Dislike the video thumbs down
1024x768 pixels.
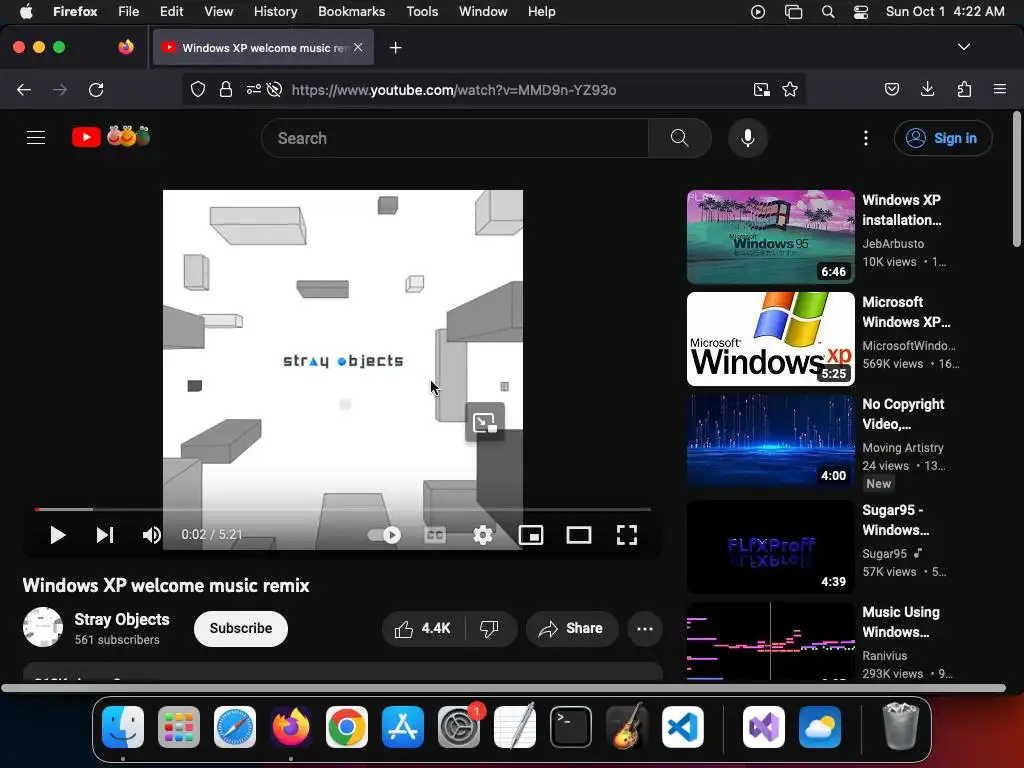[489, 629]
